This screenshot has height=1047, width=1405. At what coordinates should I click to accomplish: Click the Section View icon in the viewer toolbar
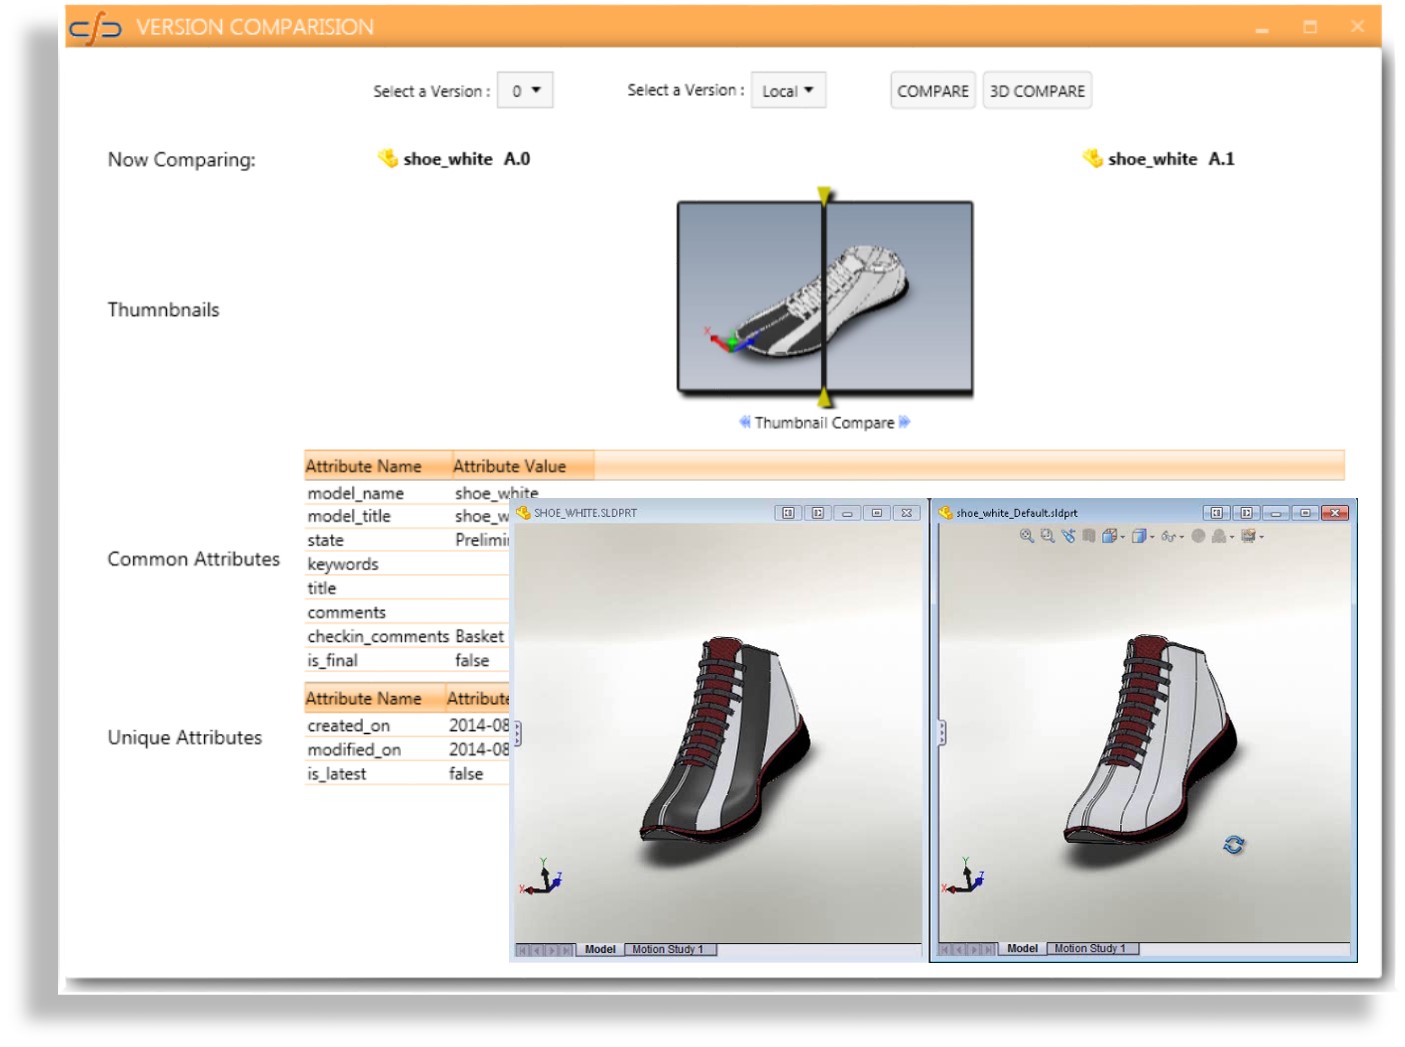point(1089,536)
